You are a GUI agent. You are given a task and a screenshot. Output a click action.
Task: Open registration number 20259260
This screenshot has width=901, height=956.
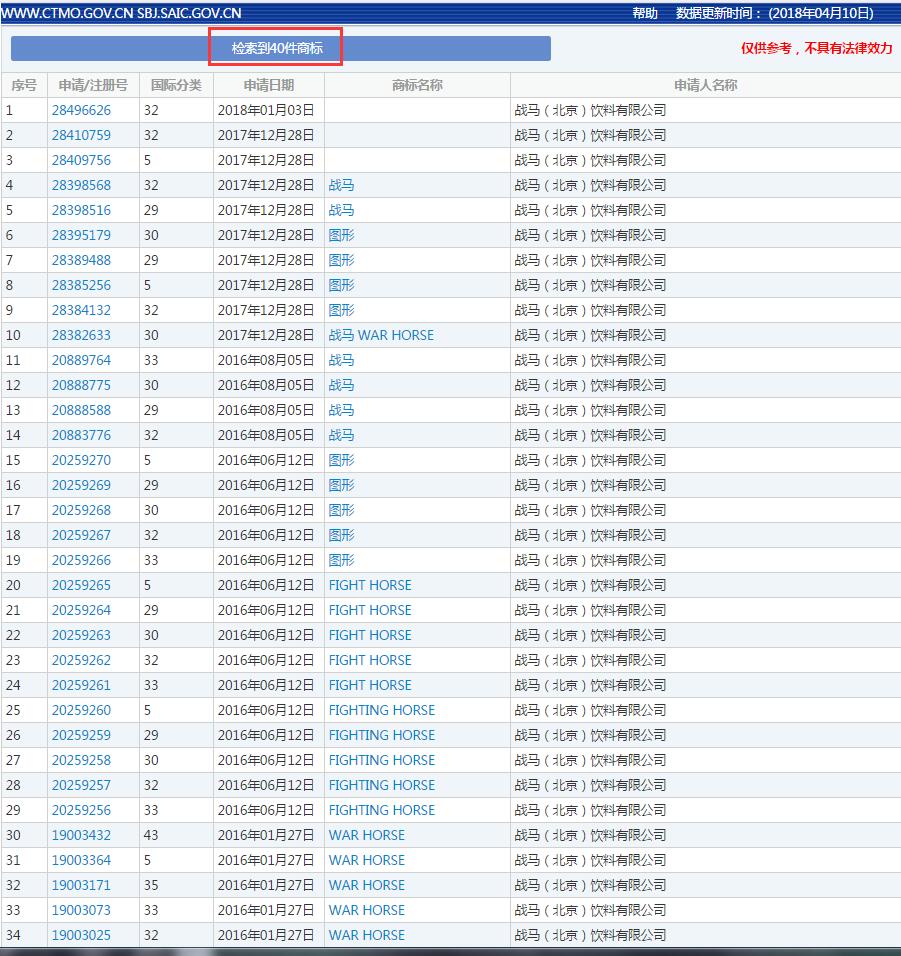(x=81, y=710)
